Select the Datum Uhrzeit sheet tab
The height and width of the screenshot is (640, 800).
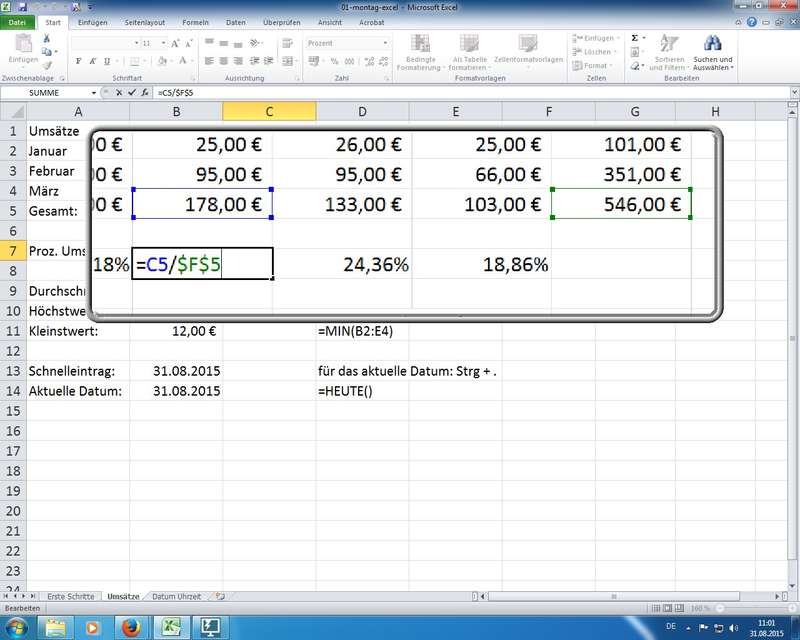point(176,597)
